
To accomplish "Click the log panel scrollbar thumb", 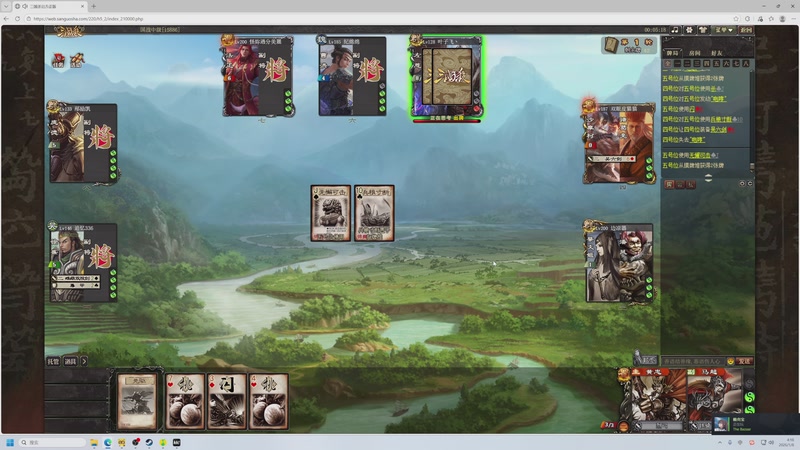I will tap(752, 167).
